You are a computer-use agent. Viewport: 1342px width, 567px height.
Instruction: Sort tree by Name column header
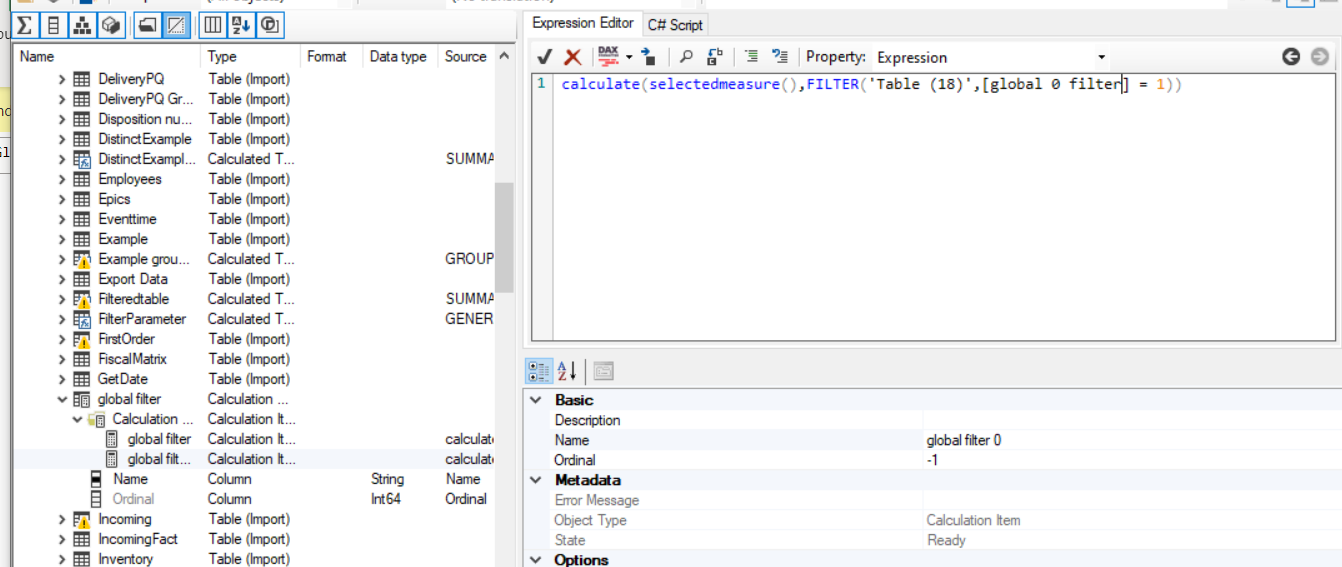pos(106,57)
